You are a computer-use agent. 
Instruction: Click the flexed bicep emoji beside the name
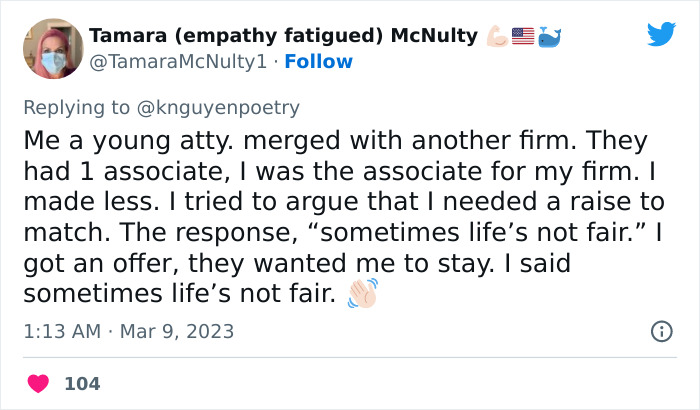pos(497,37)
